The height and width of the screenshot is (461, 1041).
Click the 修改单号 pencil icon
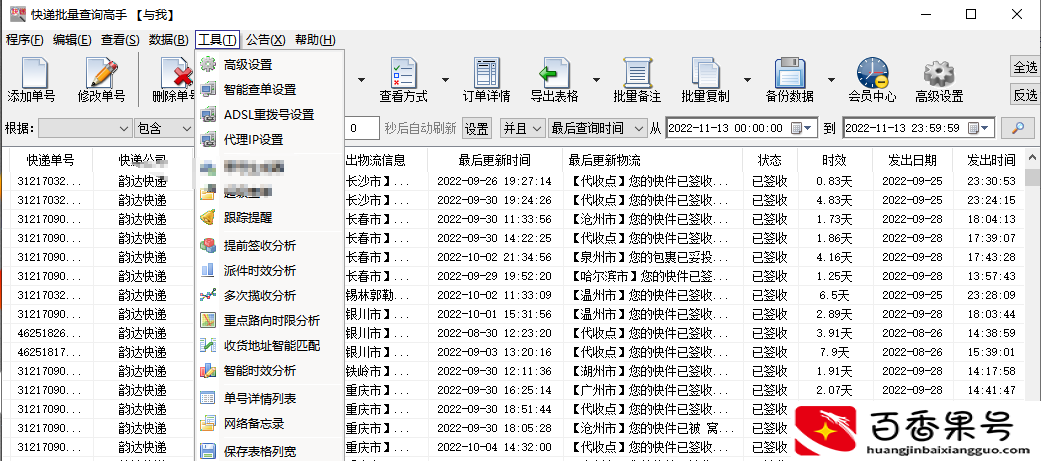tap(101, 80)
